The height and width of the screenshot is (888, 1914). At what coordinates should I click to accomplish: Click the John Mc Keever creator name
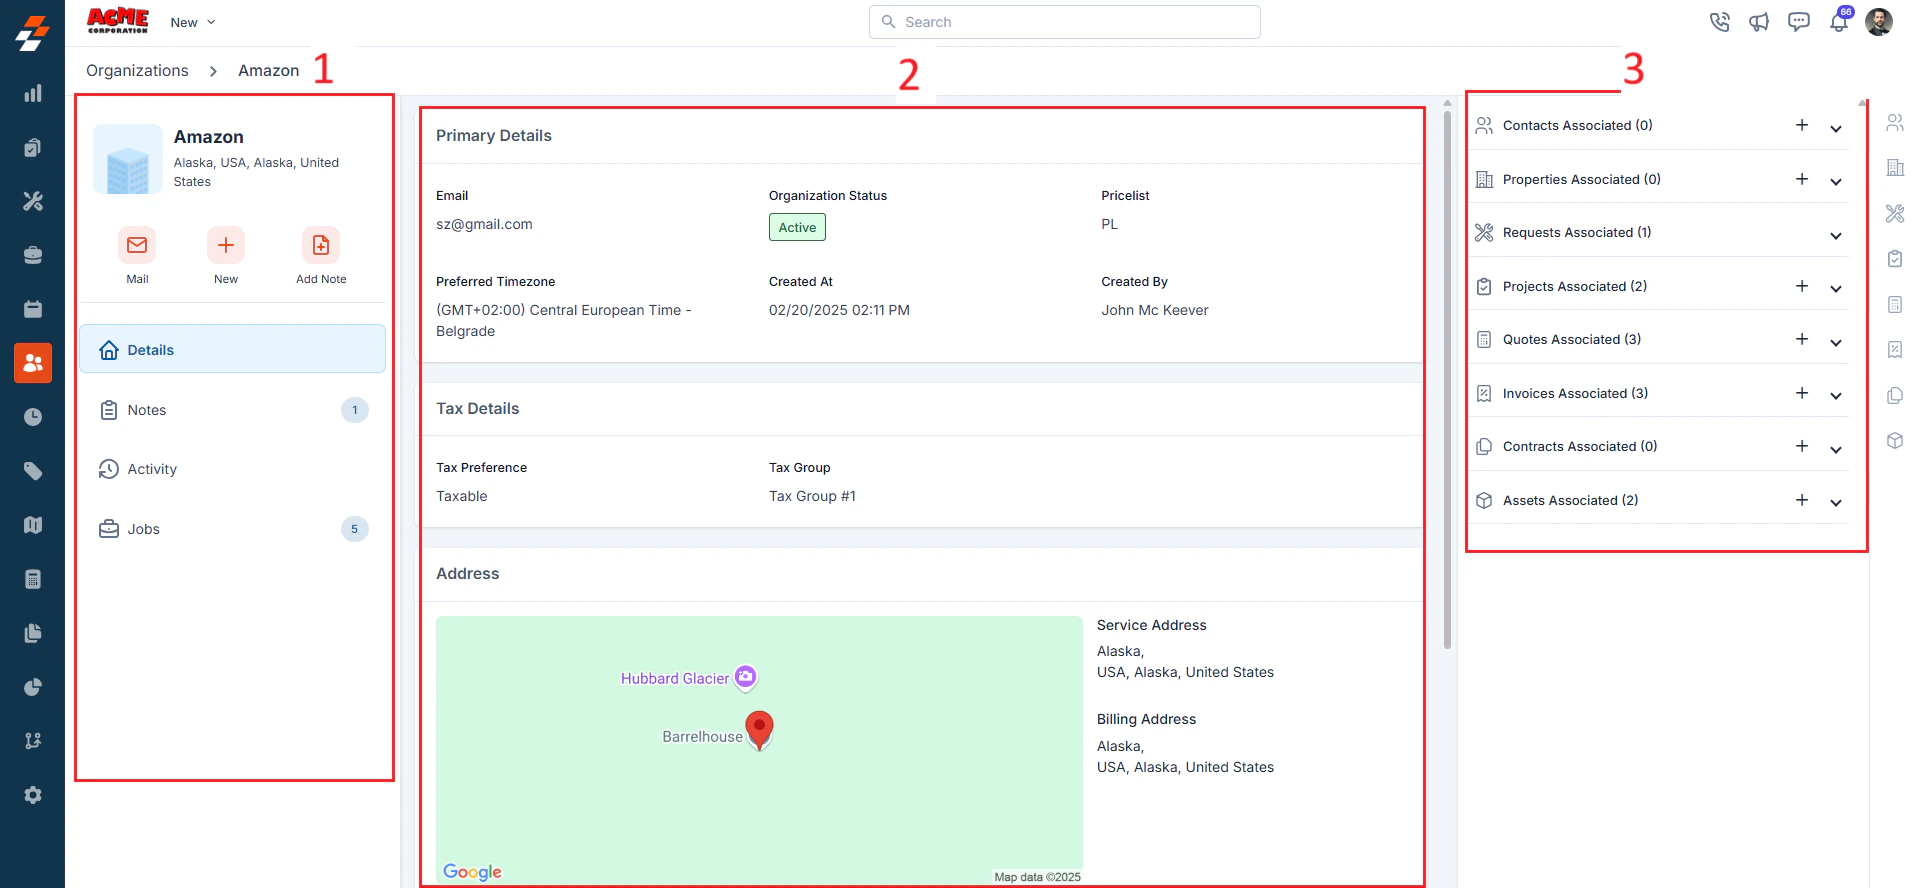pyautogui.click(x=1155, y=310)
